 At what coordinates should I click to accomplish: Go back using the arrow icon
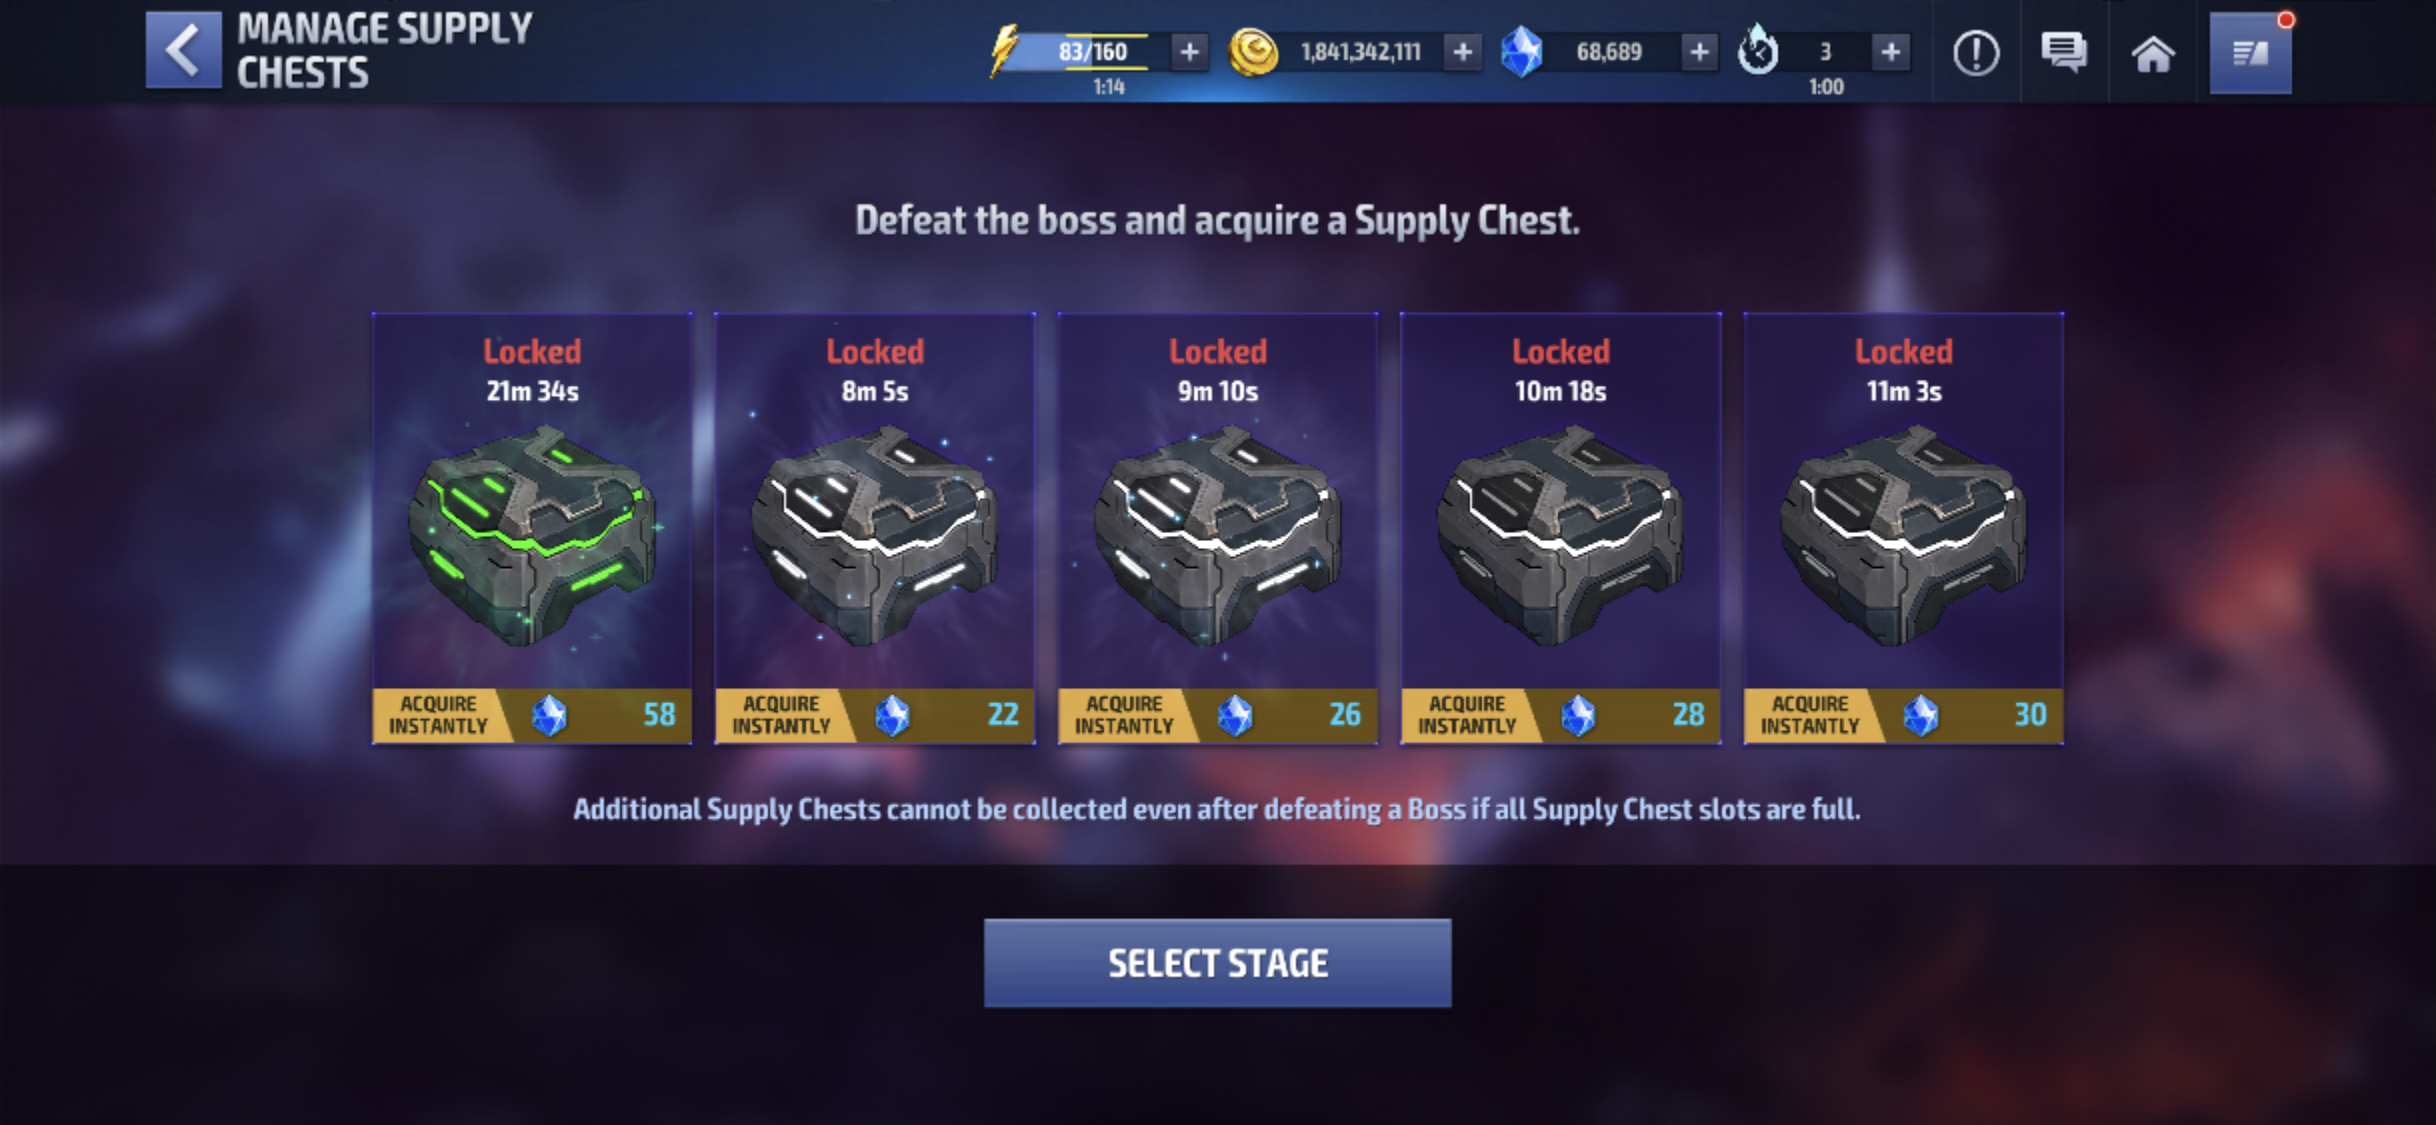point(183,50)
